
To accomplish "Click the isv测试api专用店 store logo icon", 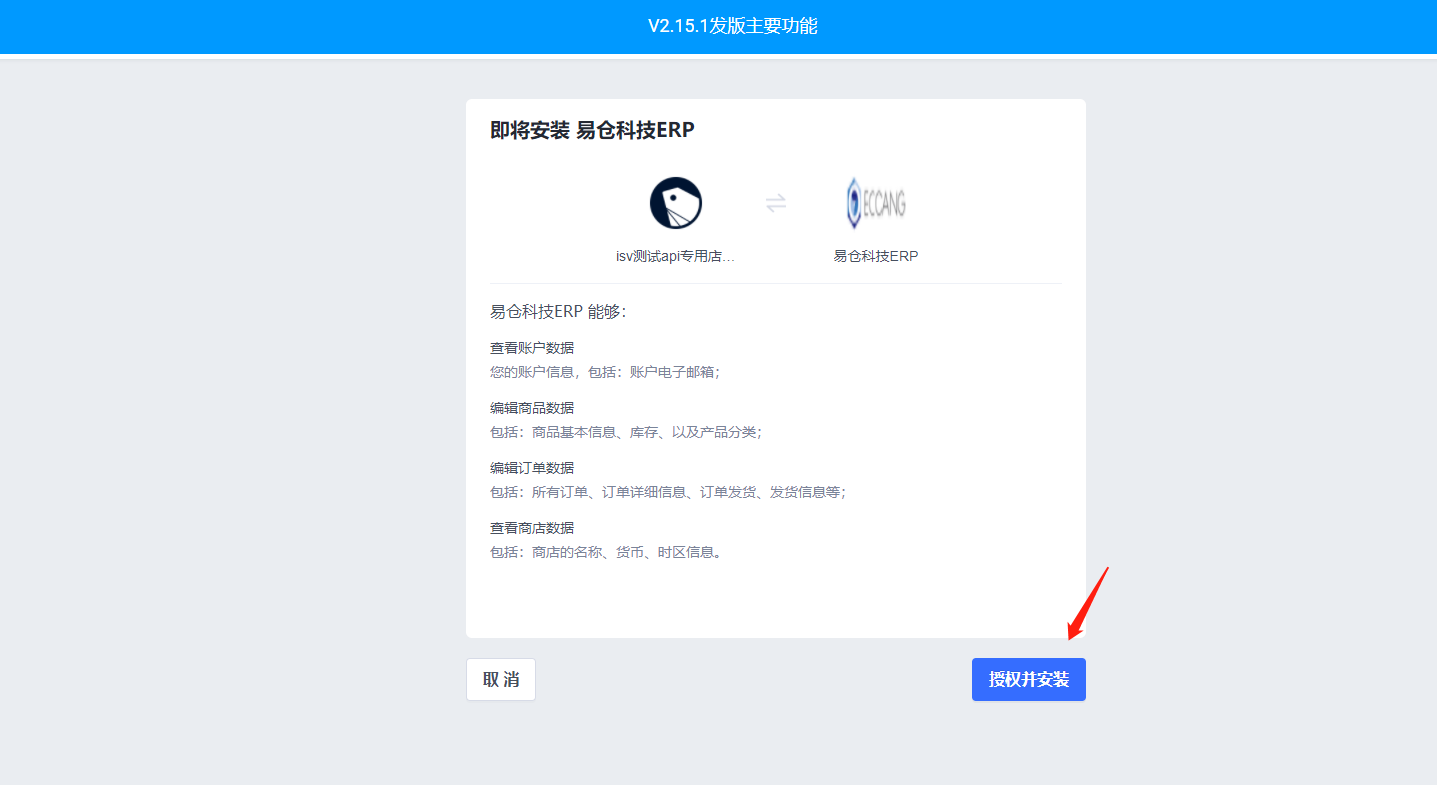I will click(x=676, y=203).
